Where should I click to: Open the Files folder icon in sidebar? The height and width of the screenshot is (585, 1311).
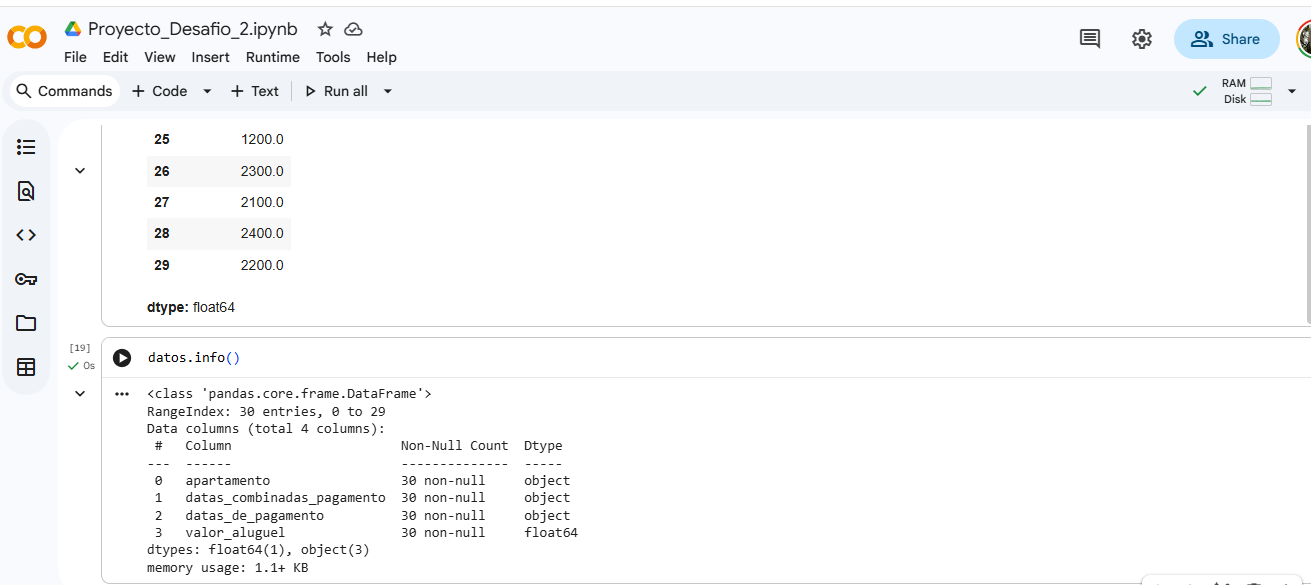tap(27, 323)
